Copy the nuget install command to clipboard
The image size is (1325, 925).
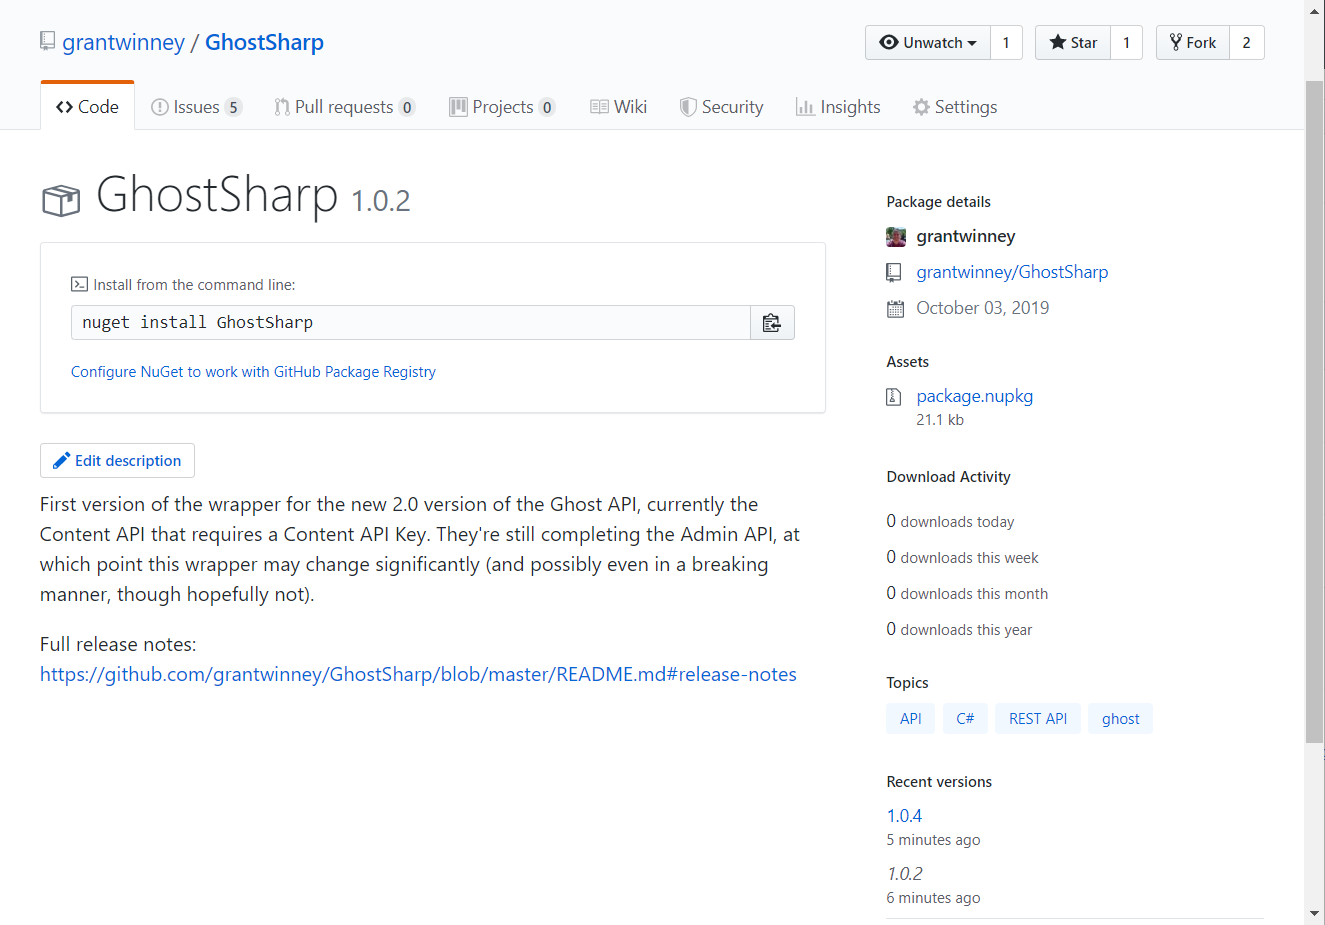771,323
